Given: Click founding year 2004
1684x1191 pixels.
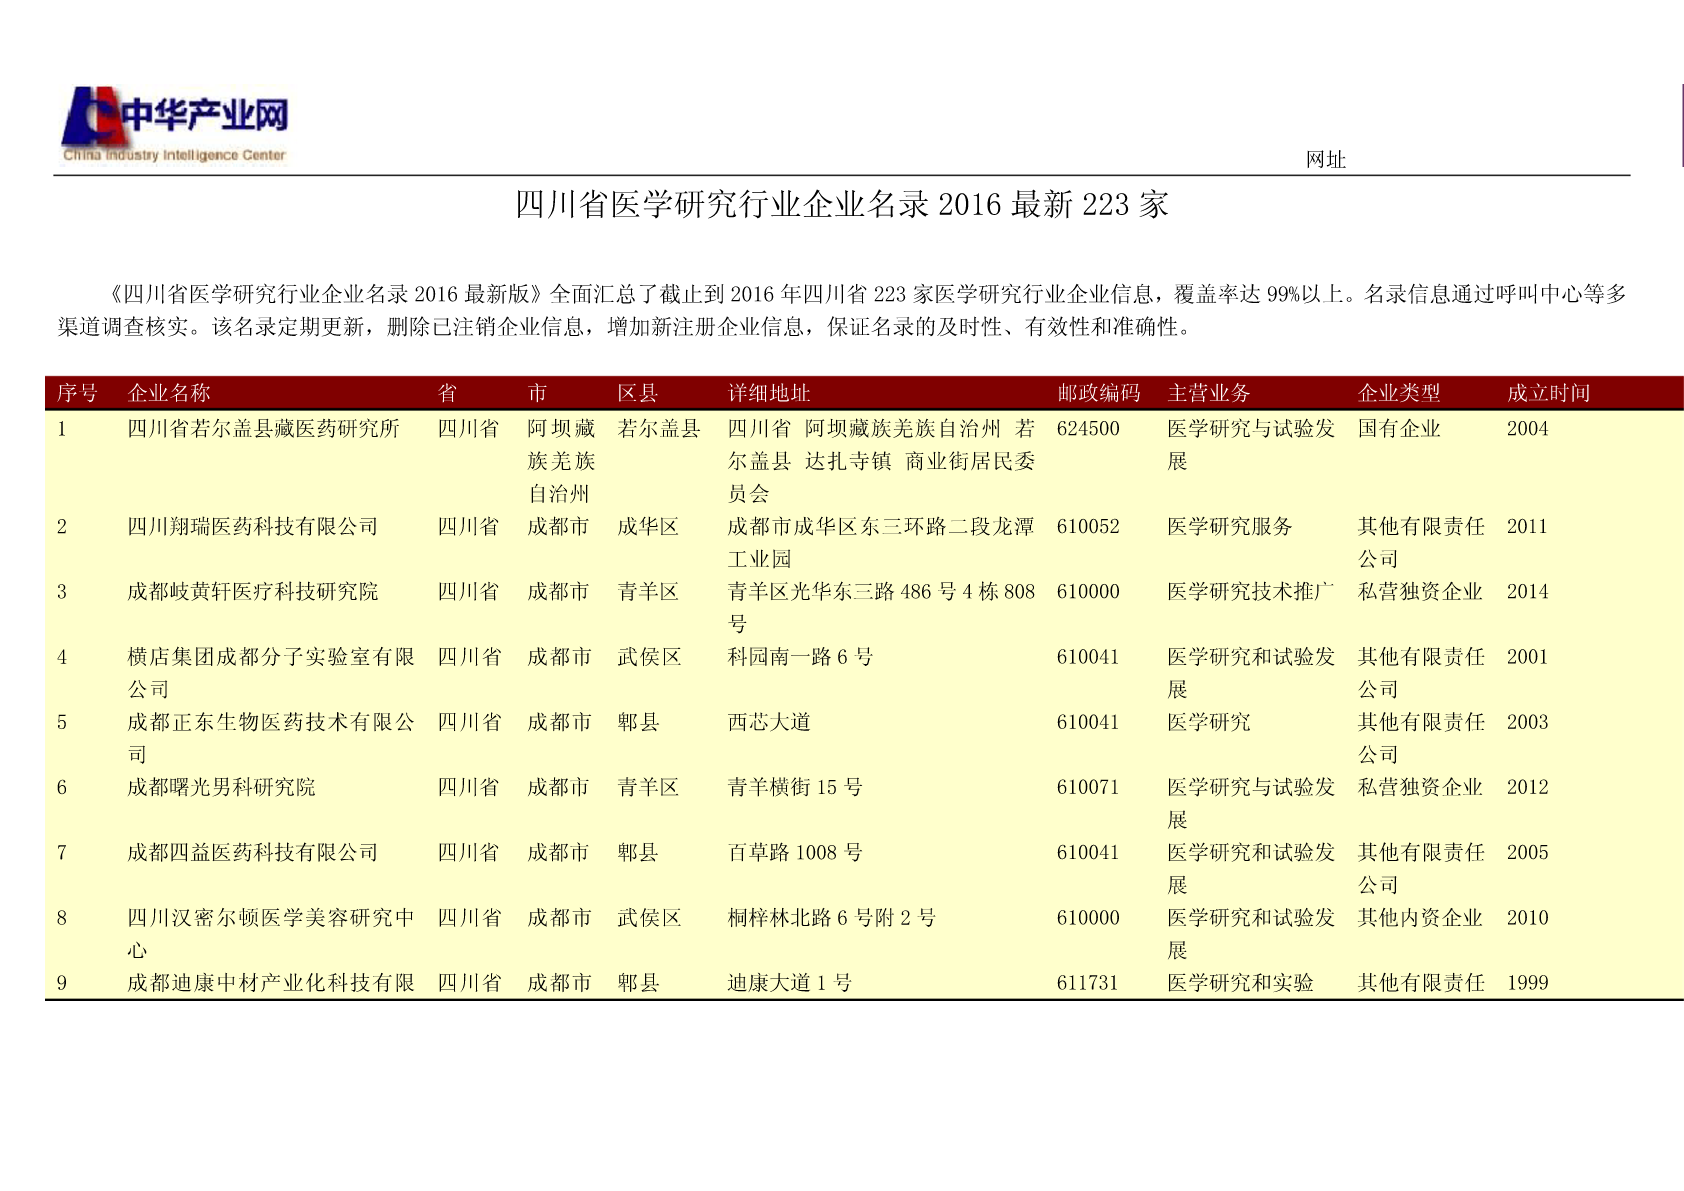Looking at the screenshot, I should pyautogui.click(x=1528, y=429).
